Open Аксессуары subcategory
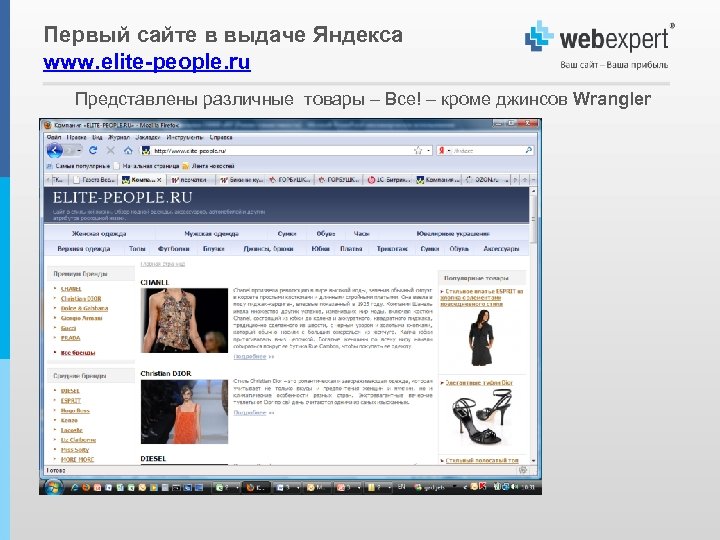Viewport: 720px width, 540px height. pyautogui.click(x=501, y=248)
